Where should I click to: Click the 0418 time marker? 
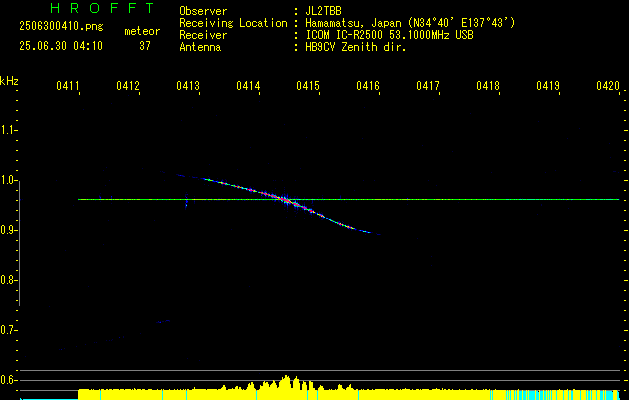coord(487,85)
